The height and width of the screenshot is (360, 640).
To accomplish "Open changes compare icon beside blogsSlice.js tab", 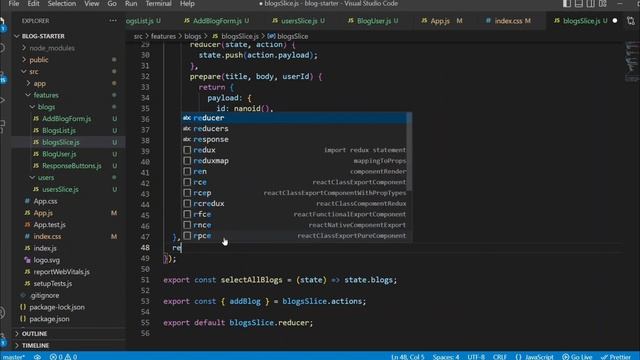I will pyautogui.click(x=631, y=21).
